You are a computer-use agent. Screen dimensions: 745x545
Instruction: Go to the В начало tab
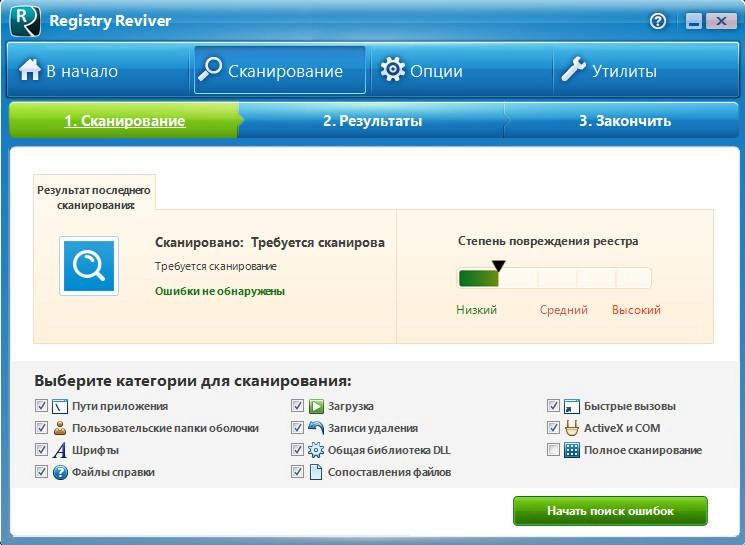(x=98, y=70)
